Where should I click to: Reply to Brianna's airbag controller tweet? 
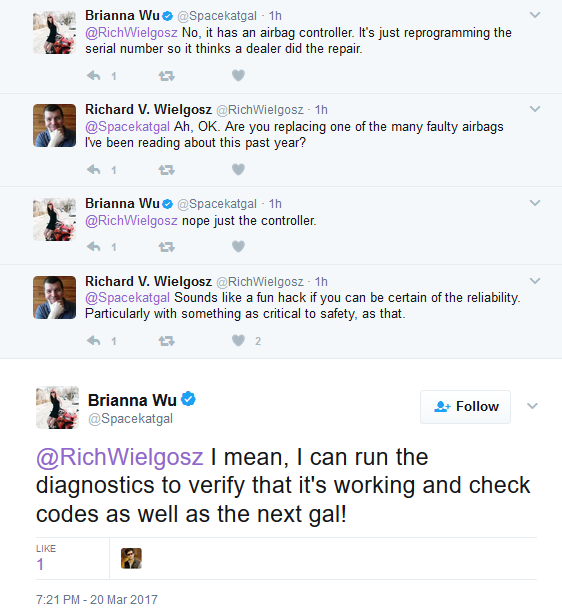click(94, 75)
